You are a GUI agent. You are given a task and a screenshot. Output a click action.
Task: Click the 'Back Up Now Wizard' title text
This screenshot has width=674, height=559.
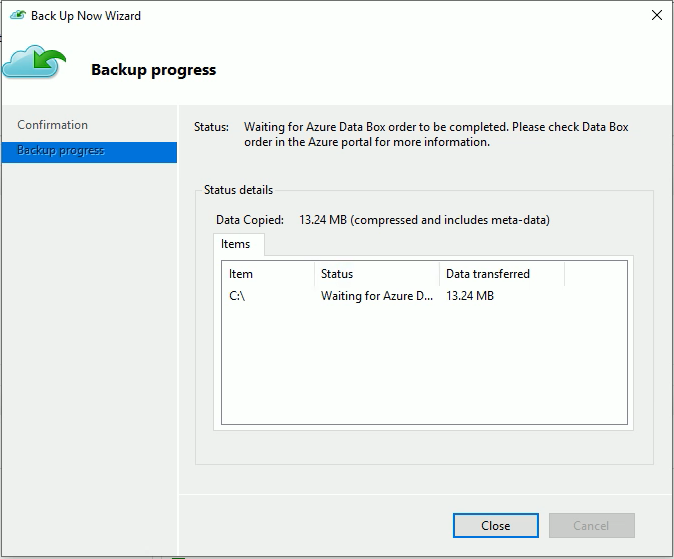pyautogui.click(x=86, y=16)
